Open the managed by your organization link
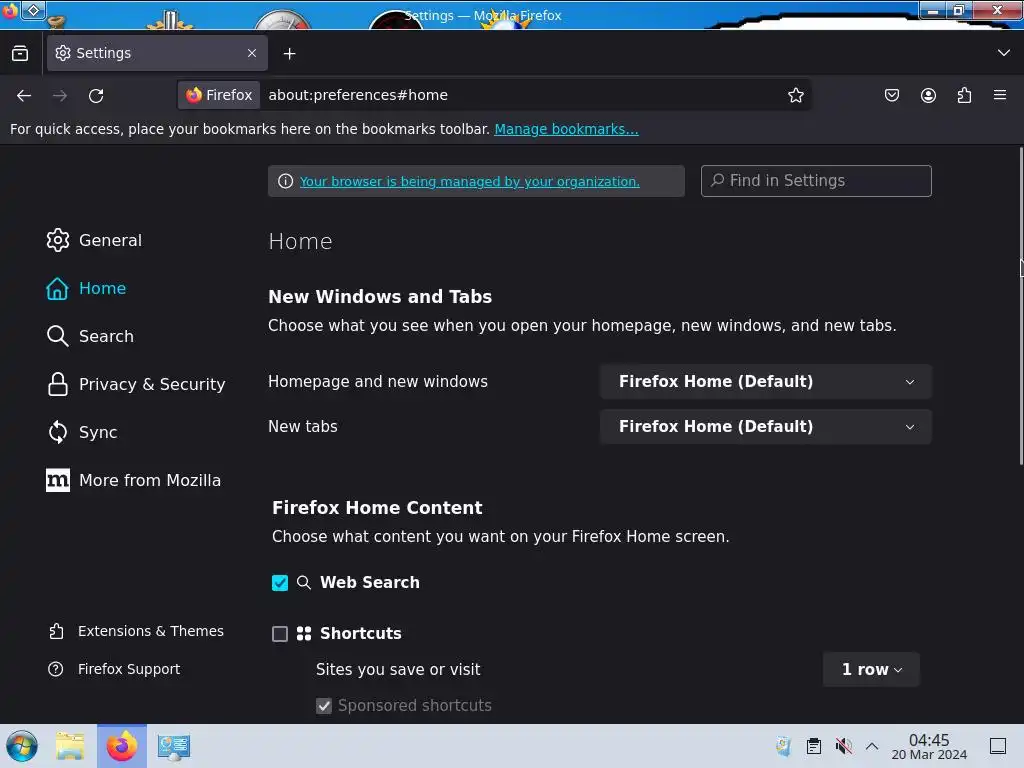Screen dimensions: 1024x768 [470, 182]
